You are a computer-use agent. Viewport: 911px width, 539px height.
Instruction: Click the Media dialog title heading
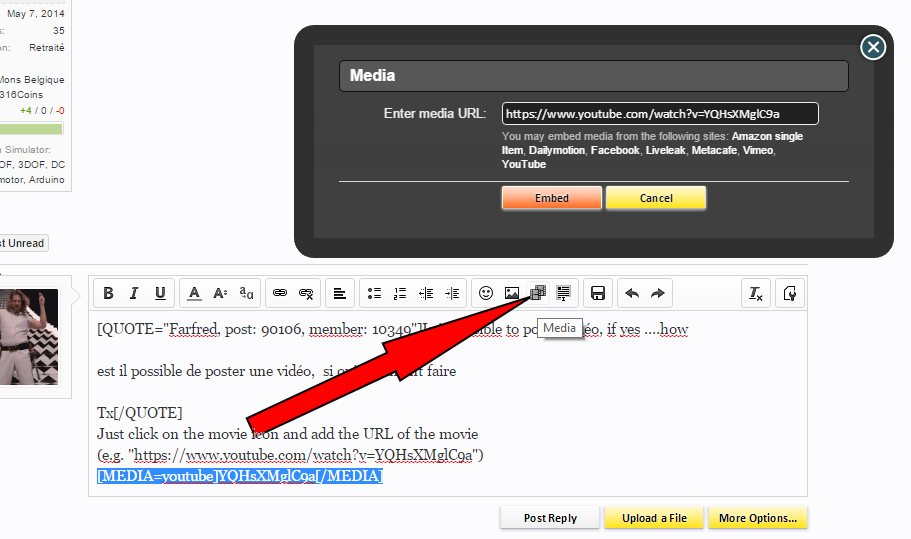[x=372, y=76]
